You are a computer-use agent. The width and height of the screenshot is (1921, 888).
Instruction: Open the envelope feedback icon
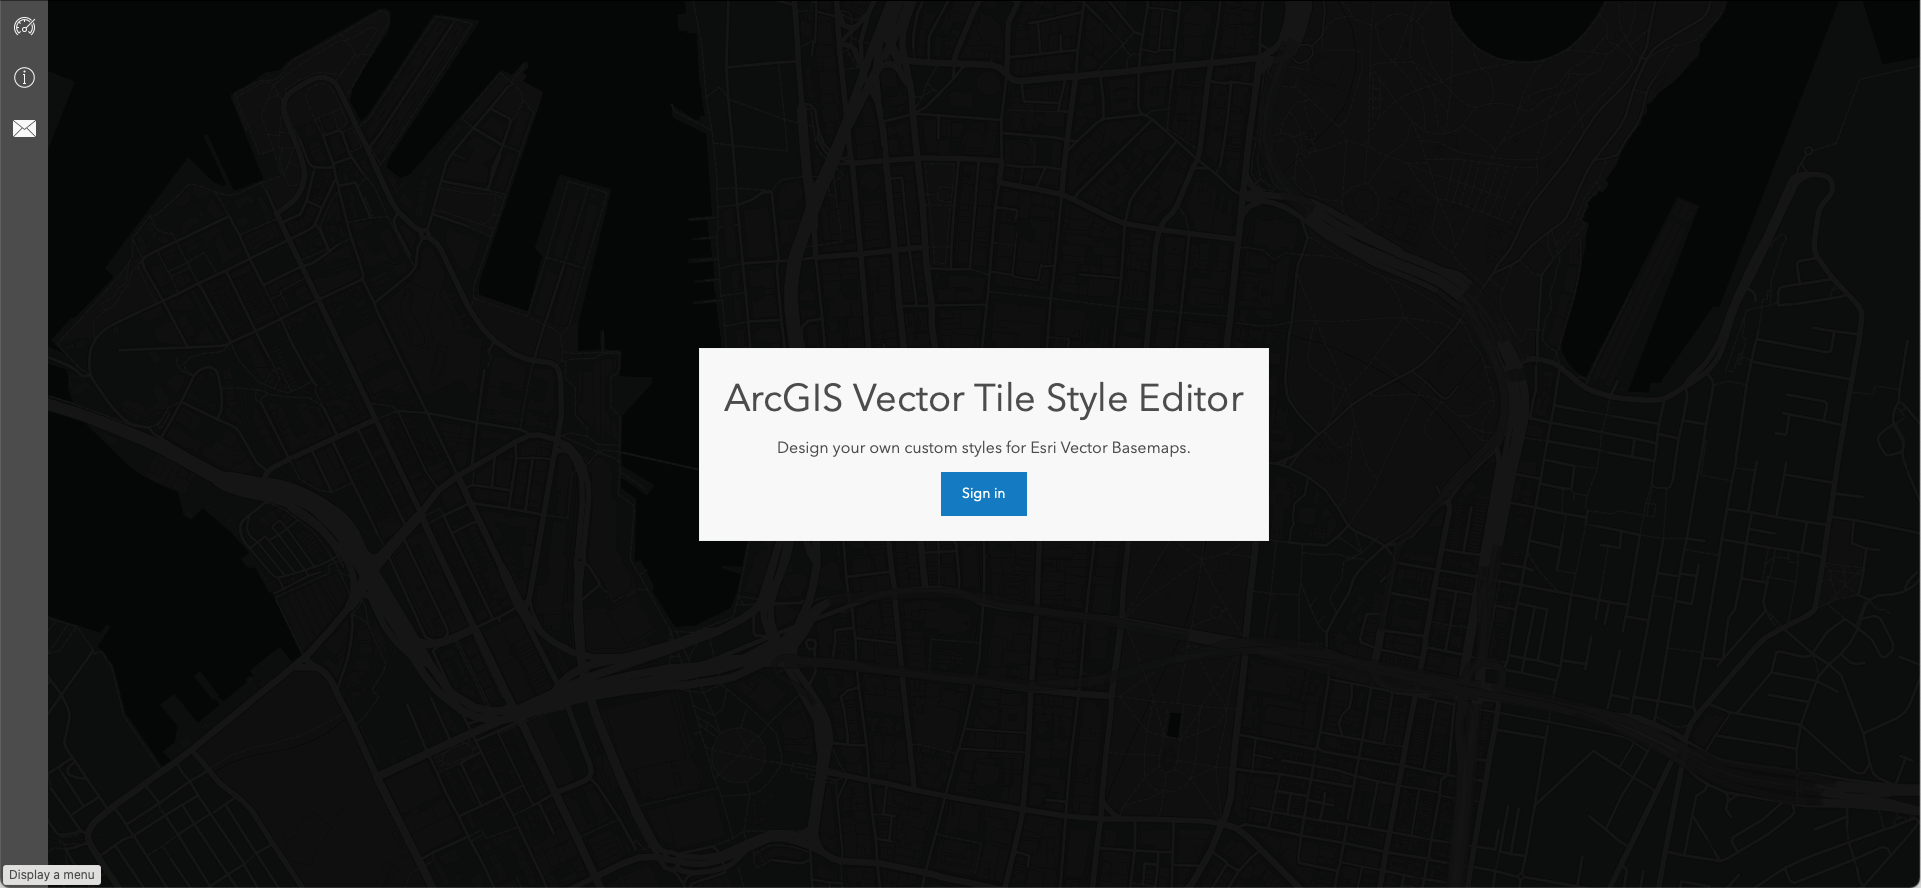(24, 129)
